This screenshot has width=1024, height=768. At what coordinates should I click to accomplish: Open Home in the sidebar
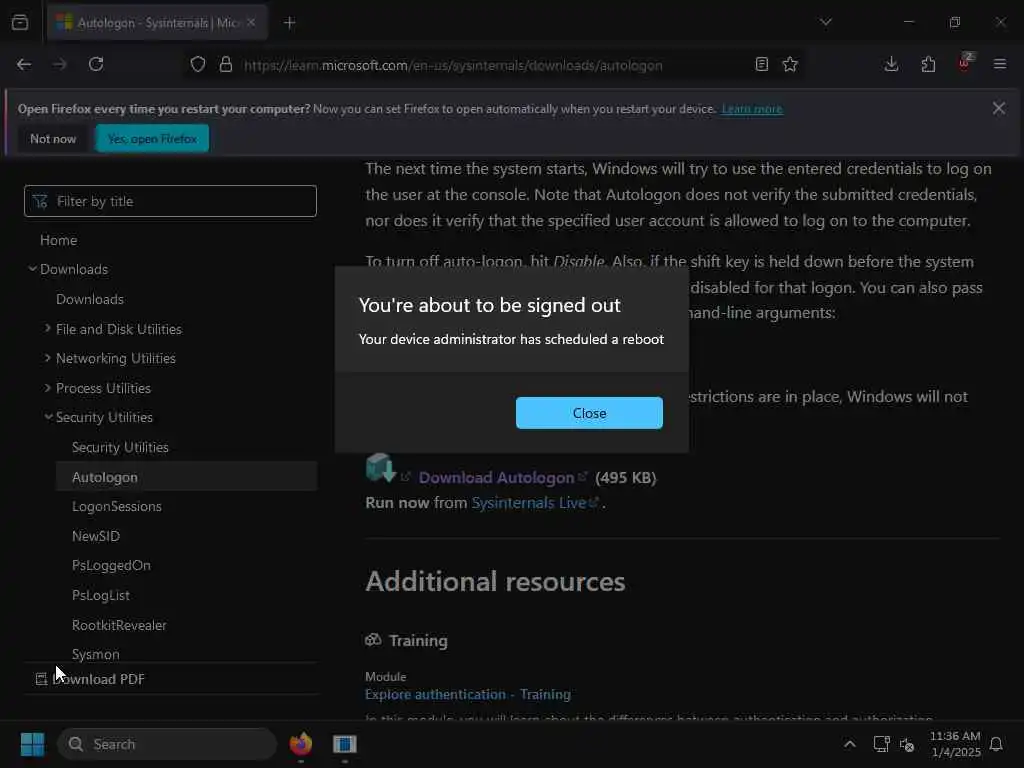pyautogui.click(x=59, y=240)
